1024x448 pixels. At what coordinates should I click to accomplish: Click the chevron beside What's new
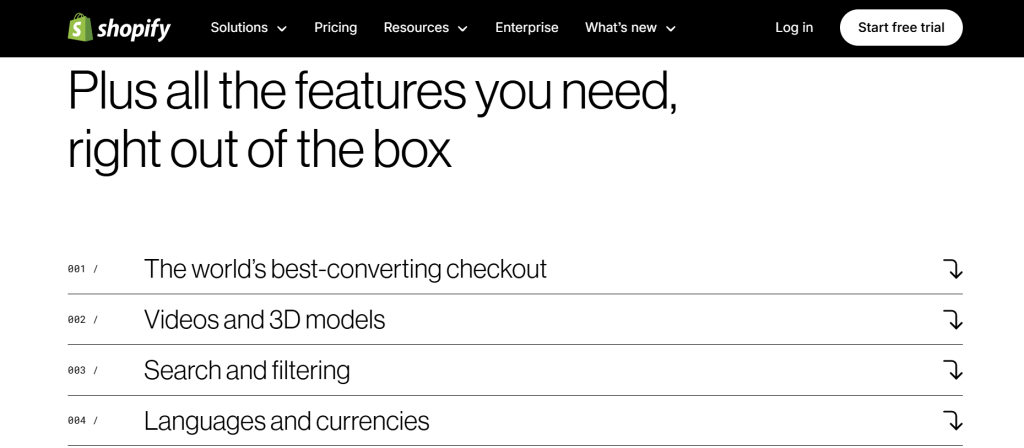click(671, 29)
